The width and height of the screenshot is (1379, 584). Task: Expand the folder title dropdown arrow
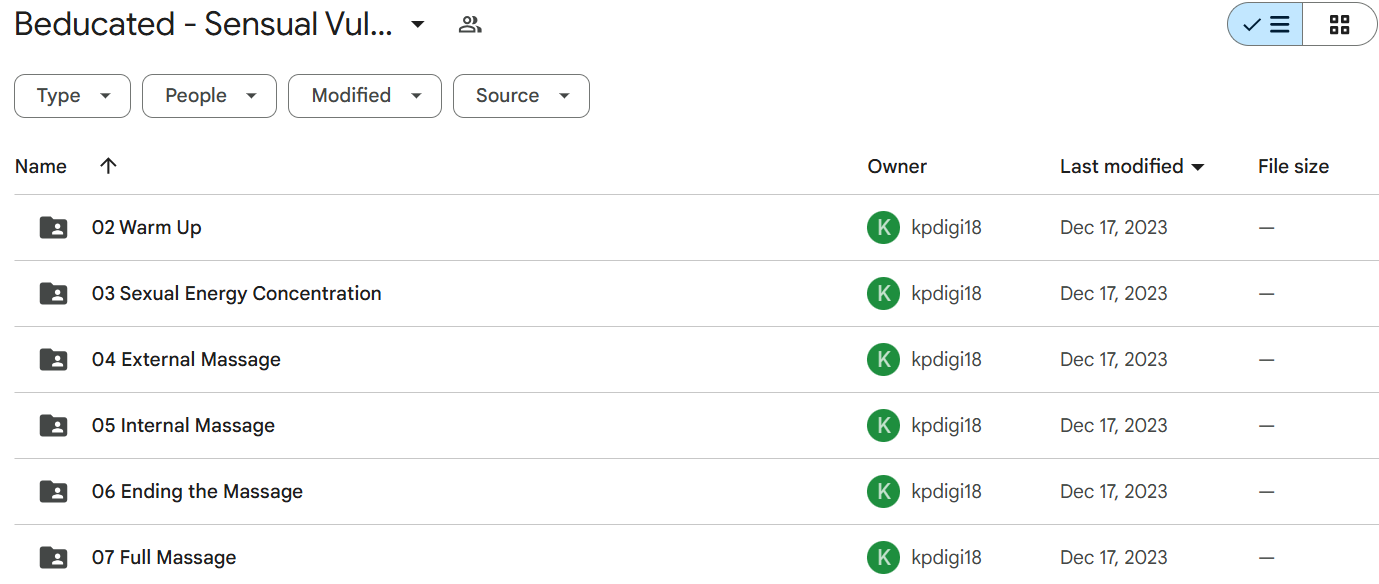click(418, 25)
